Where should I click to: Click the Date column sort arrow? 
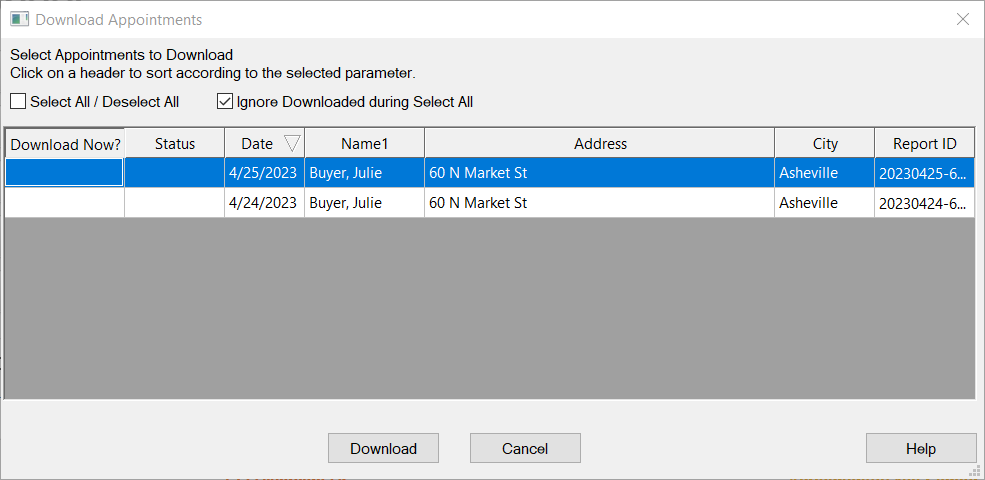tap(292, 143)
